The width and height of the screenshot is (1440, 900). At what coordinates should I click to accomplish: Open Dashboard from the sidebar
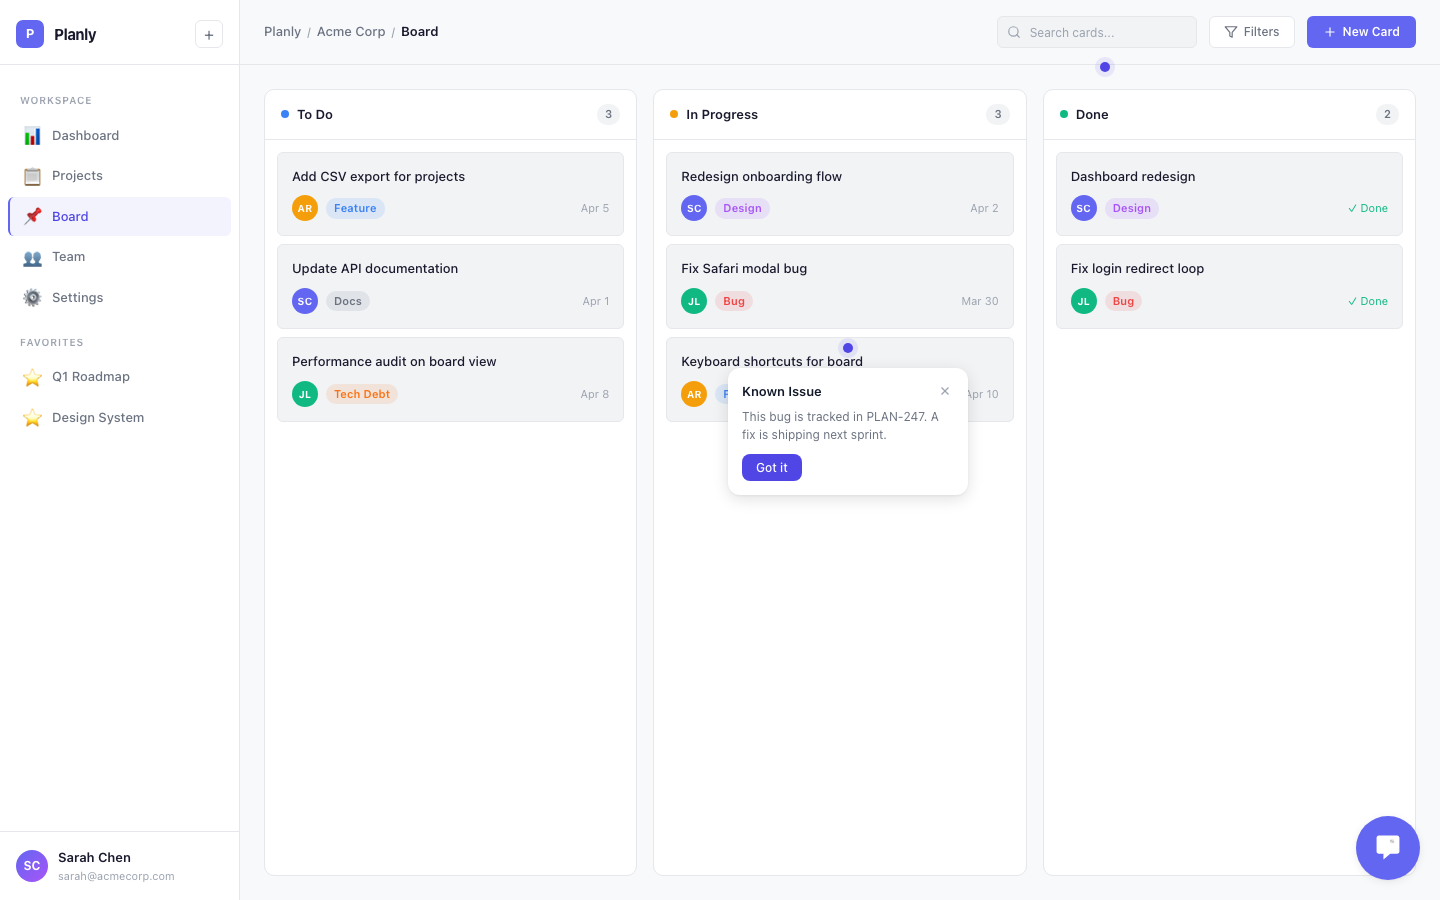click(x=85, y=136)
